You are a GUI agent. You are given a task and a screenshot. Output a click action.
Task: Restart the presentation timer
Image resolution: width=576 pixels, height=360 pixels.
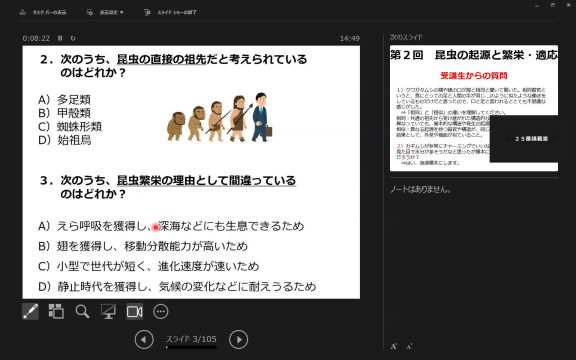(x=73, y=38)
